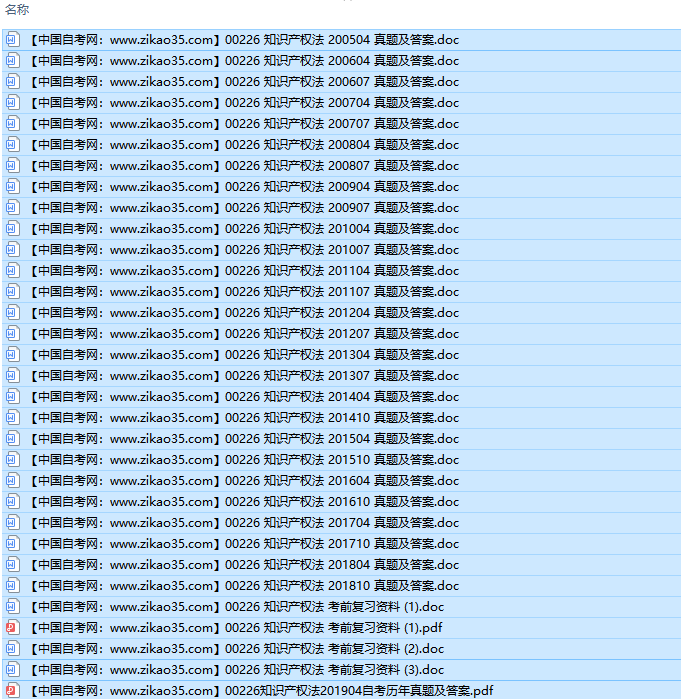Click doc icon of 201104 真题及答案 file

(x=12, y=271)
